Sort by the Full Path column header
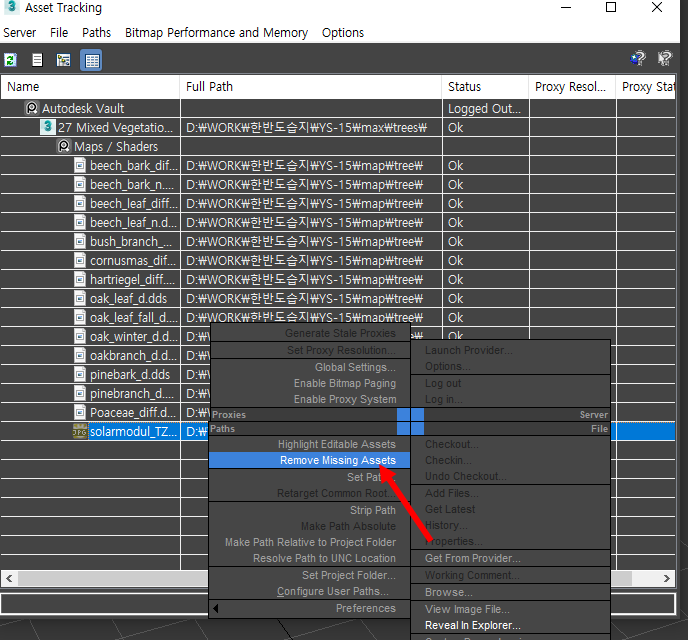This screenshot has width=688, height=640. (311, 86)
